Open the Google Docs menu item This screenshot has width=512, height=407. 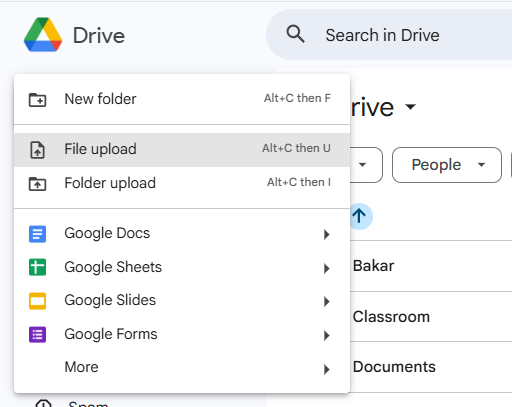point(182,234)
